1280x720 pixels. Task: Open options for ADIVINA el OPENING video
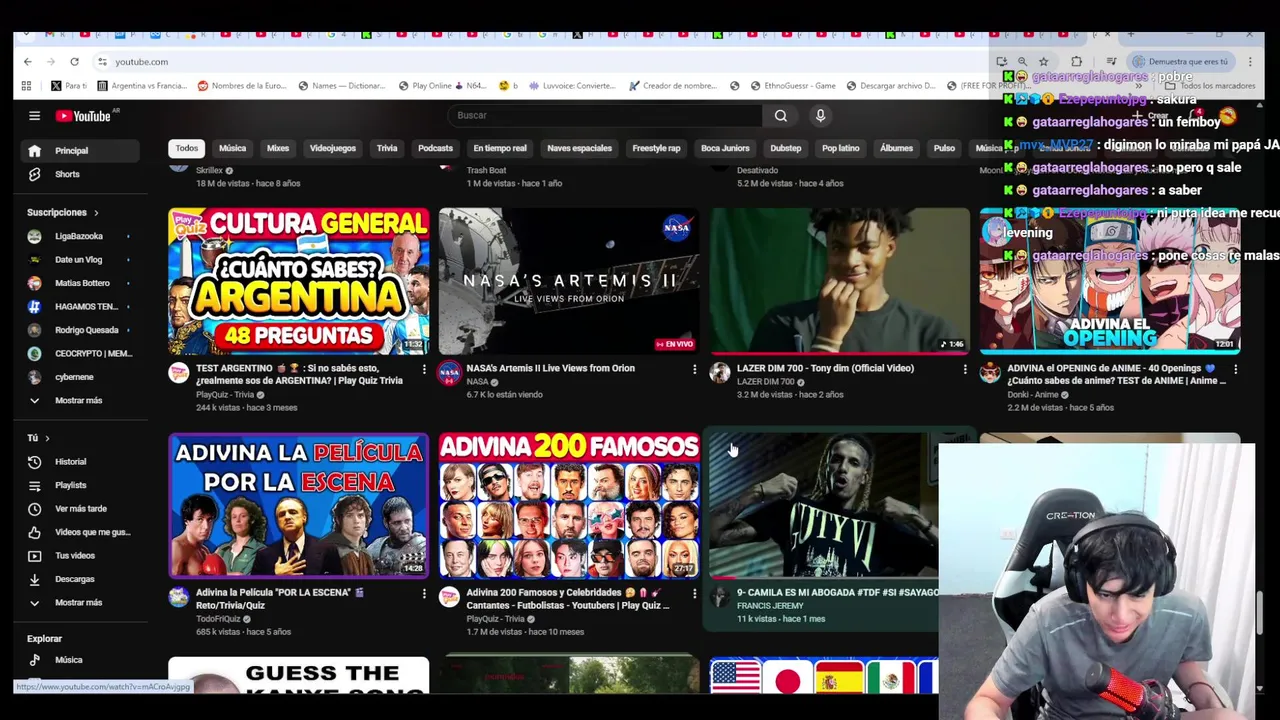(x=1235, y=369)
